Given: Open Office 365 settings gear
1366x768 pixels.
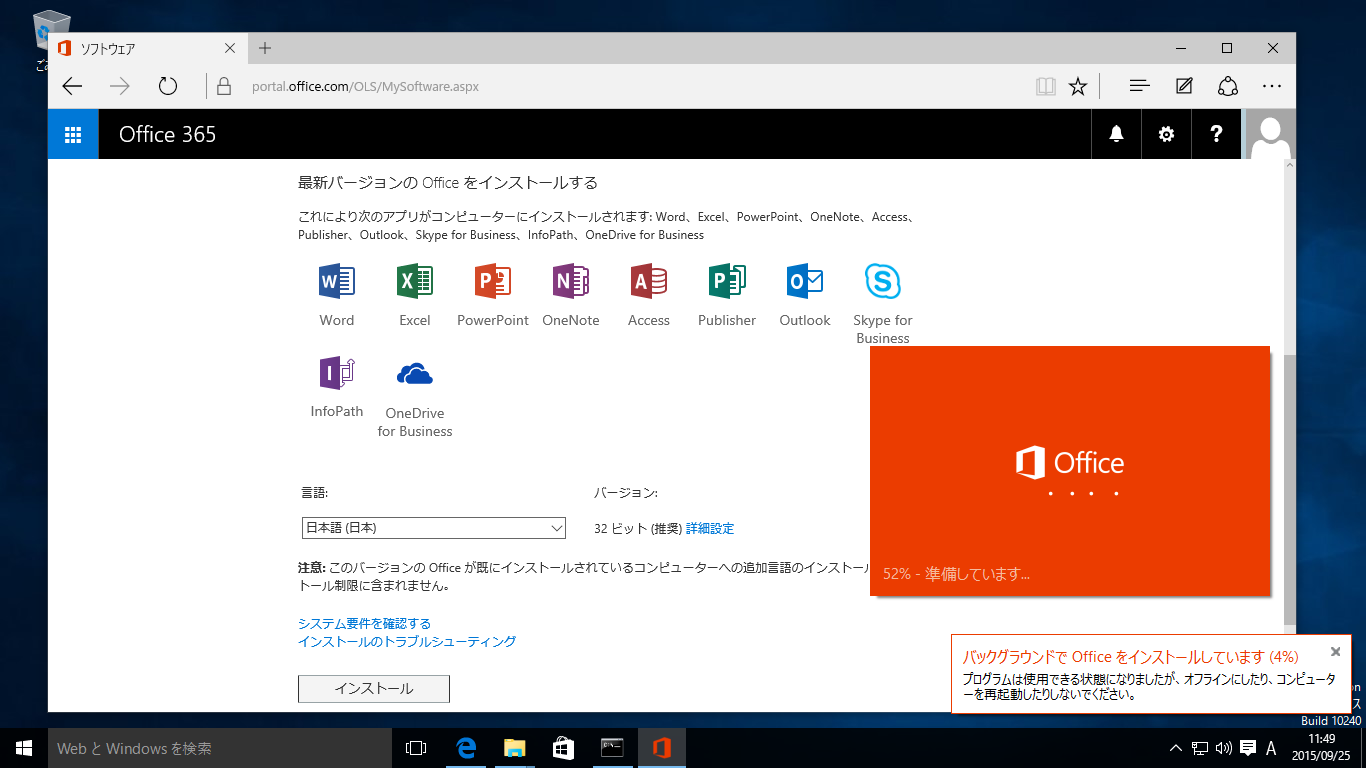Looking at the screenshot, I should 1166,134.
